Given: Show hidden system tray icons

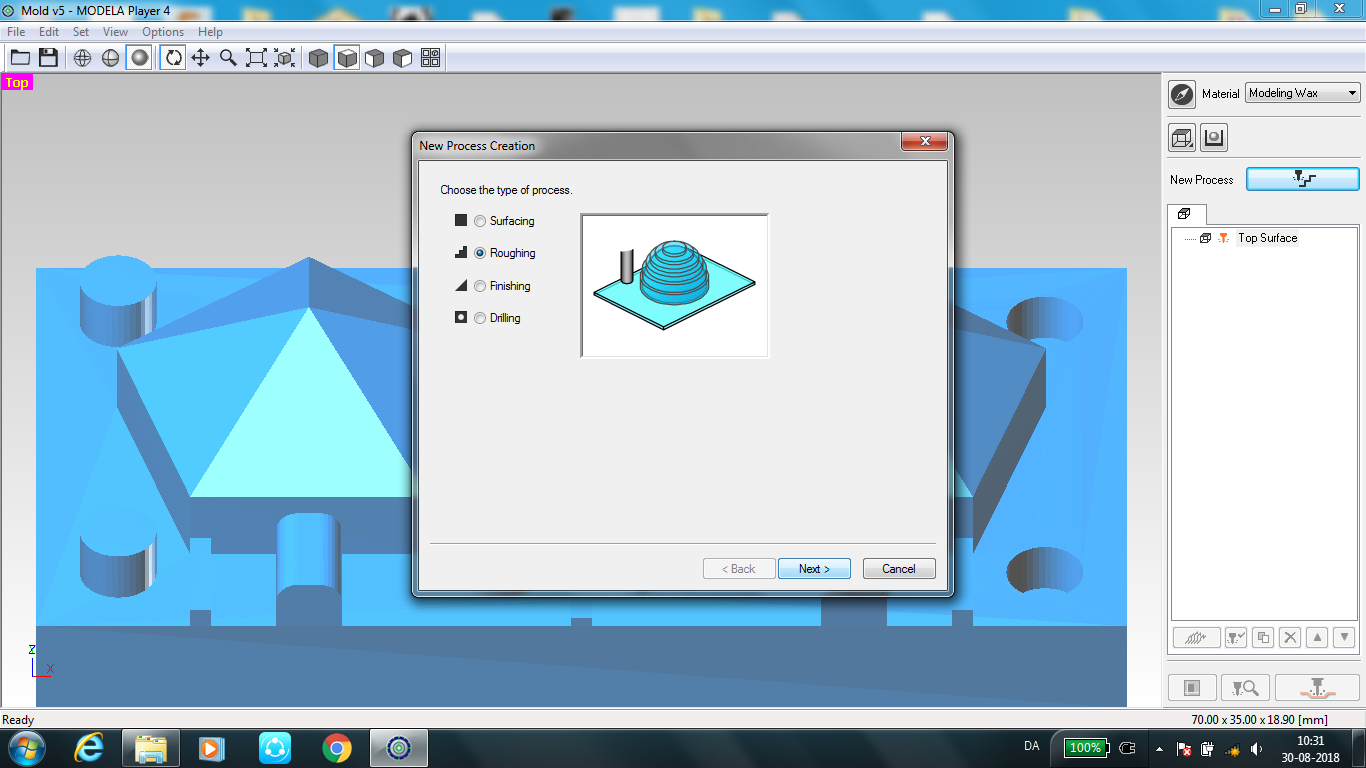Looking at the screenshot, I should coord(1159,748).
